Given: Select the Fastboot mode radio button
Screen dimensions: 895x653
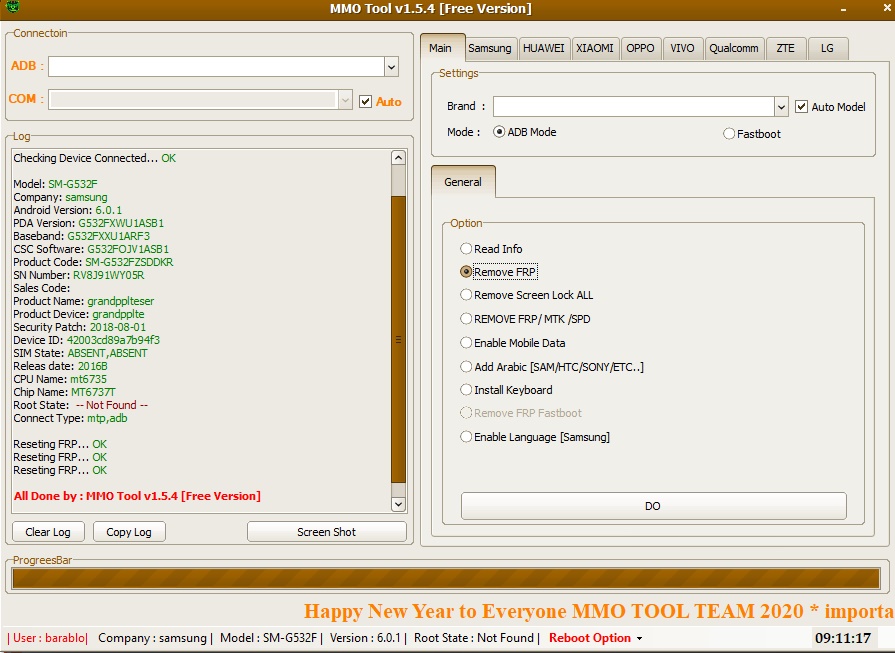Looking at the screenshot, I should pos(729,134).
